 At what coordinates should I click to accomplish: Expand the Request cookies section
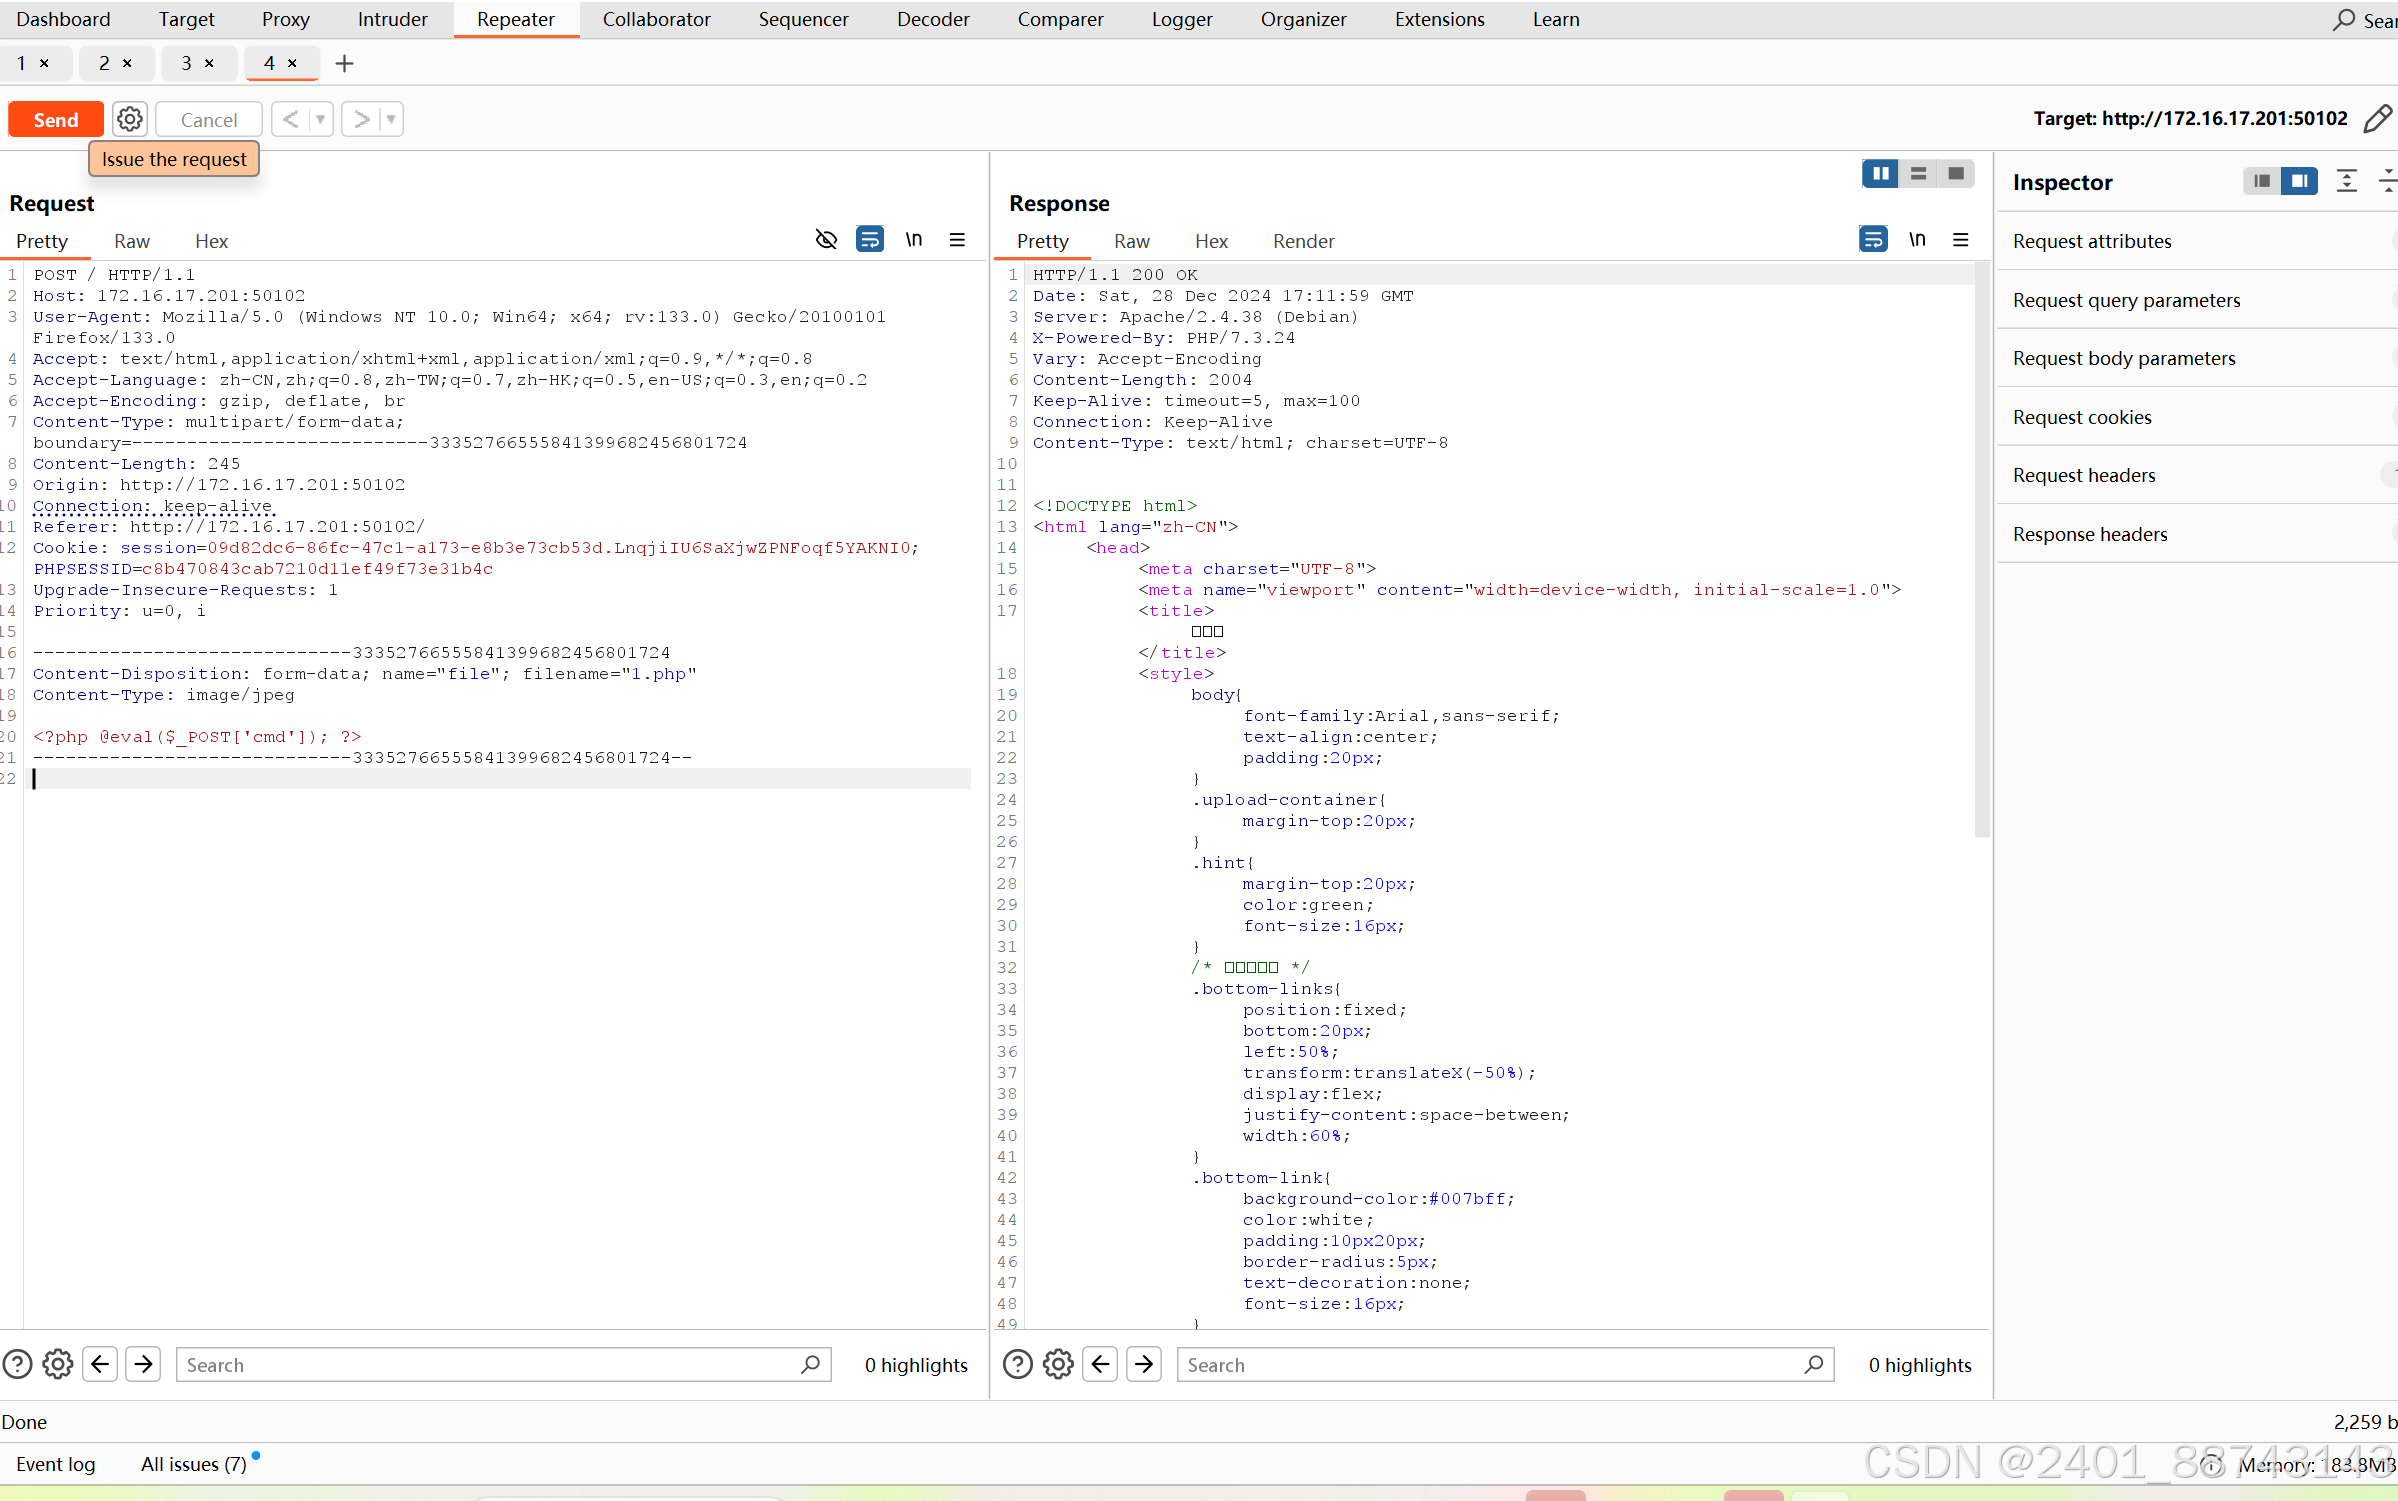click(x=2082, y=417)
